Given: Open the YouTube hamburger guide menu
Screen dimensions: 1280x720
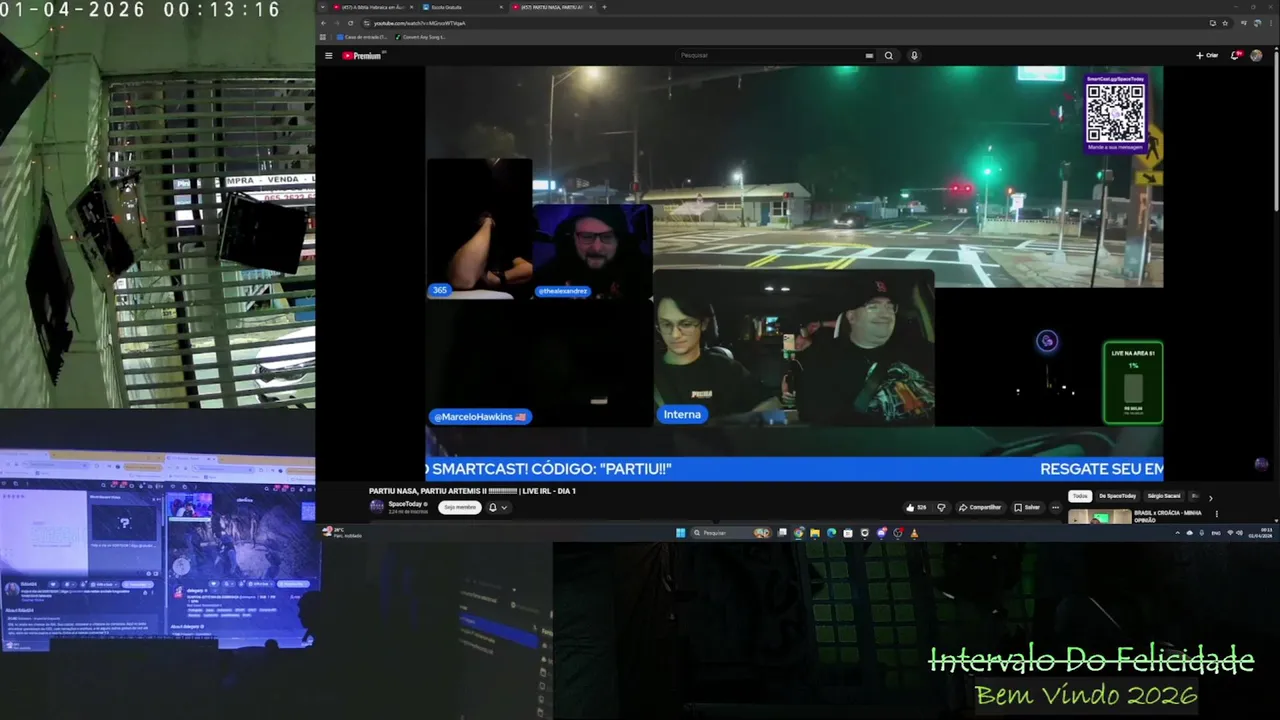Looking at the screenshot, I should (x=328, y=56).
